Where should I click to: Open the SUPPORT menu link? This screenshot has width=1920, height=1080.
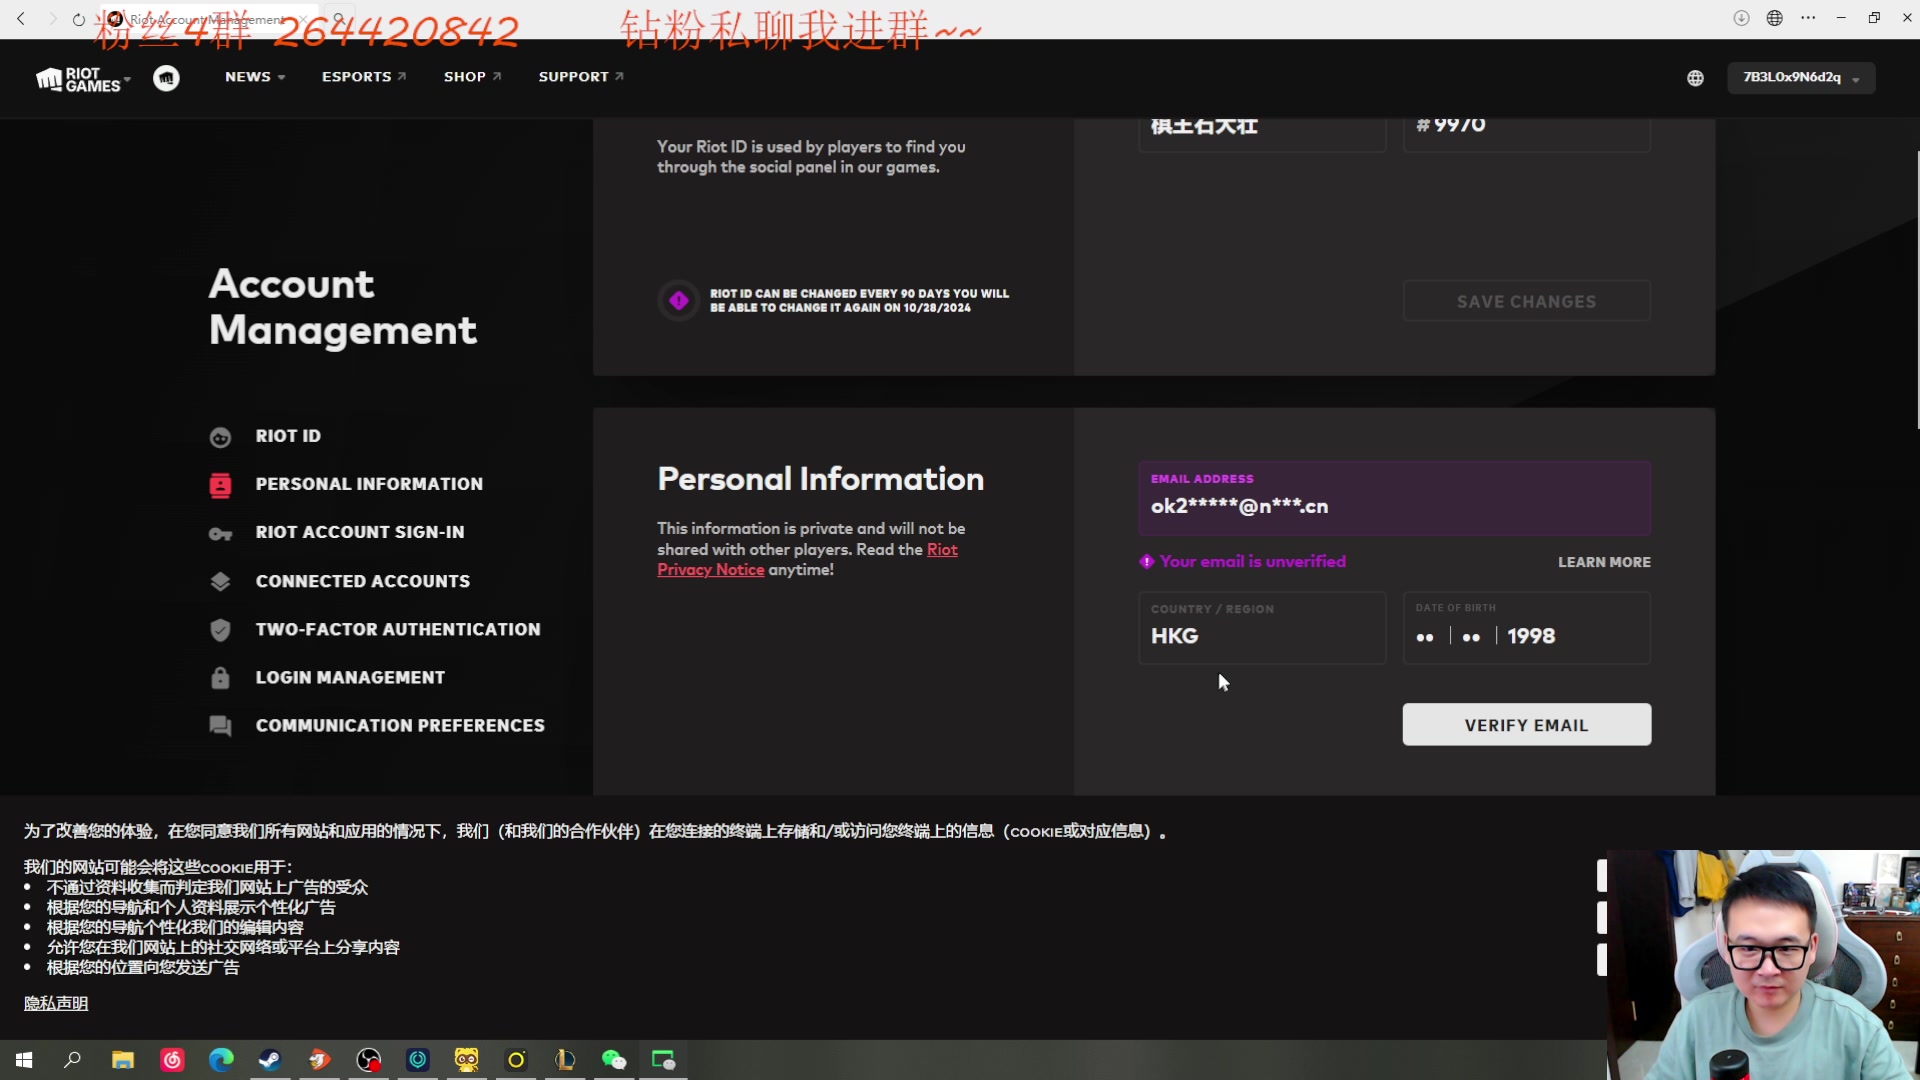(x=581, y=77)
